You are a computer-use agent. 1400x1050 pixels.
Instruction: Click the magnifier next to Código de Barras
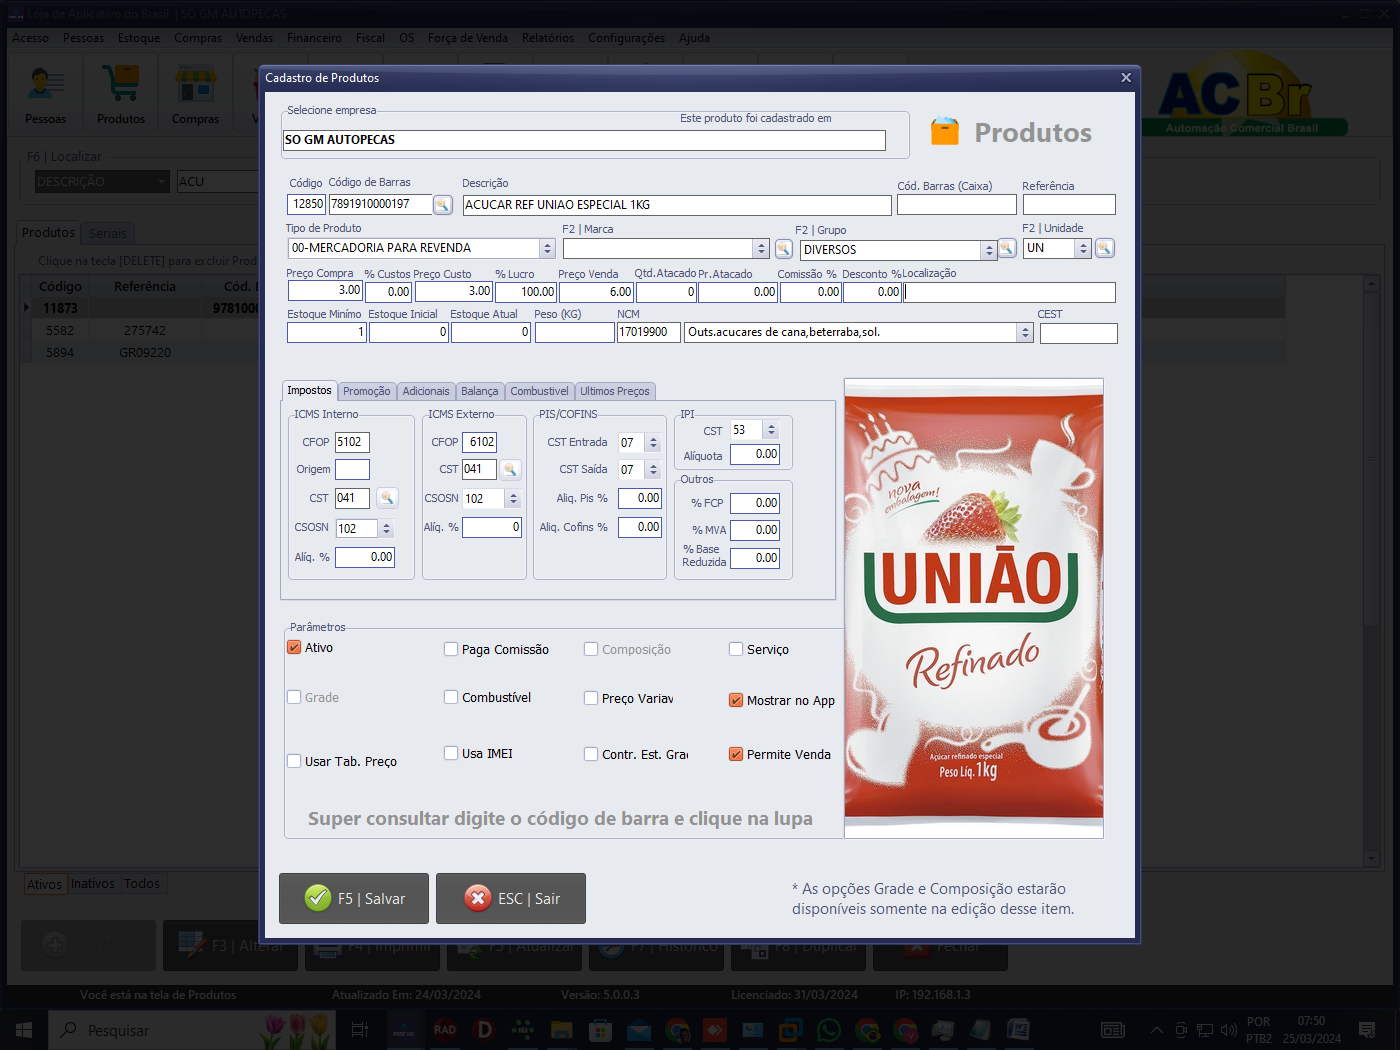(x=442, y=205)
